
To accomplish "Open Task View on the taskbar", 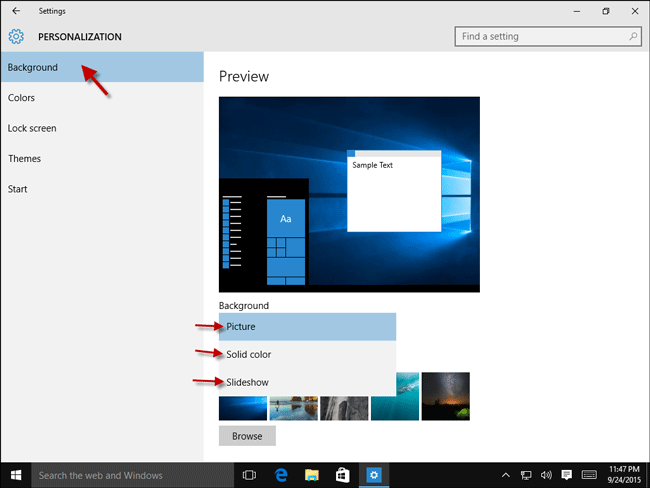I will point(249,475).
